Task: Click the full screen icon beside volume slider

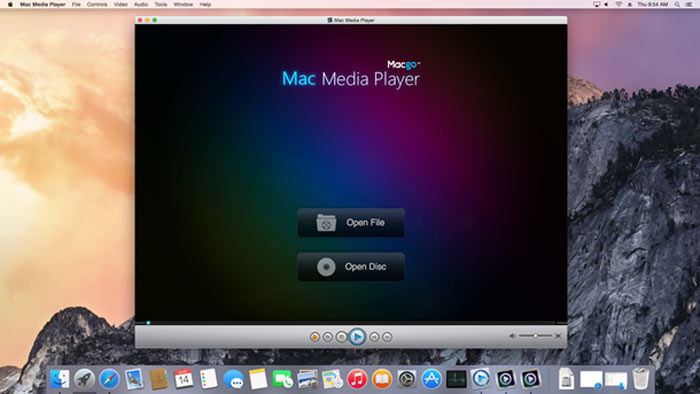Action: click(x=558, y=336)
